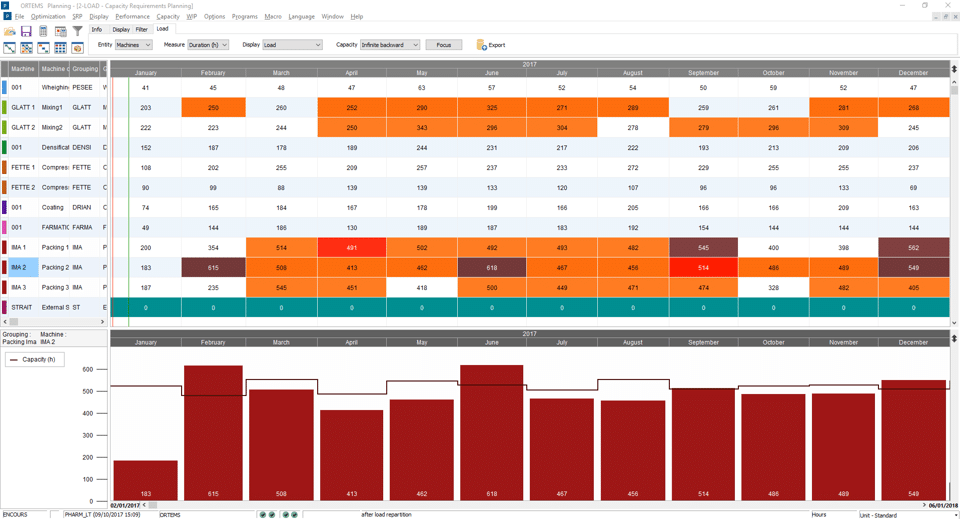Expand the Measure dropdown showing Duration (h)
960x519 pixels.
click(209, 45)
